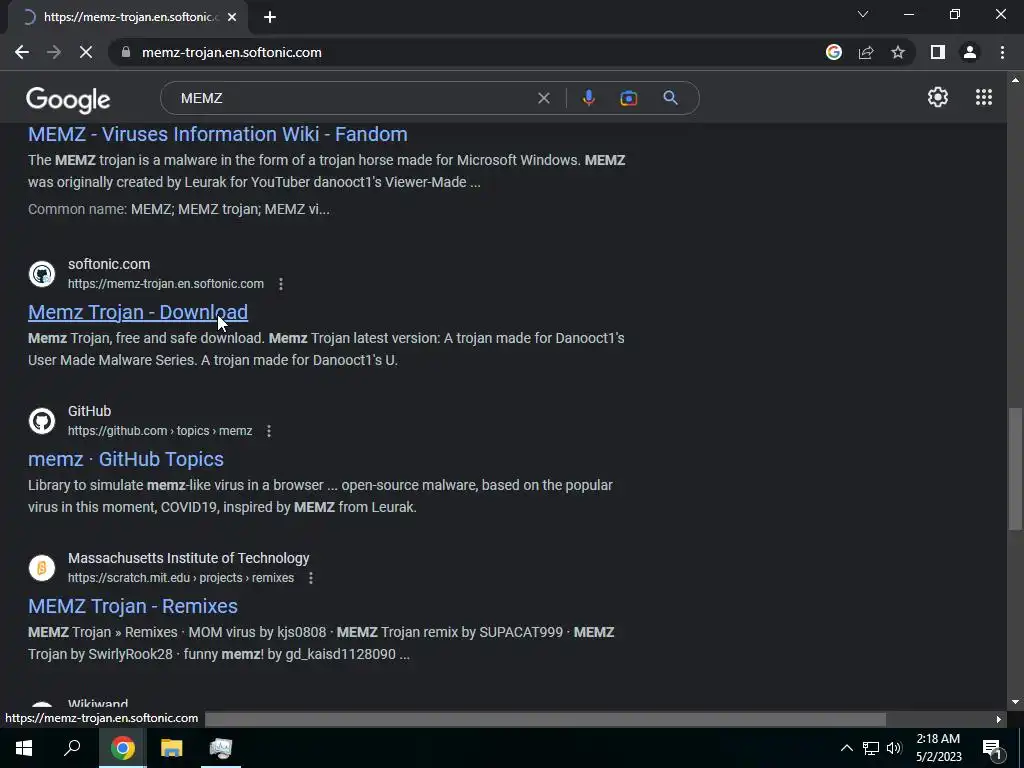Close the softonic tab
1024x768 pixels.
tap(232, 17)
